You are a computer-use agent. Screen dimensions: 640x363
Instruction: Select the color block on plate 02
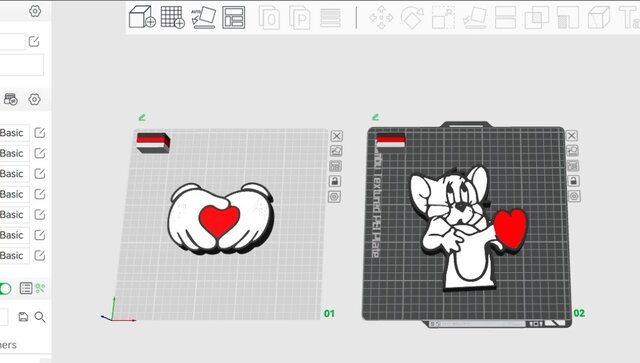[391, 141]
